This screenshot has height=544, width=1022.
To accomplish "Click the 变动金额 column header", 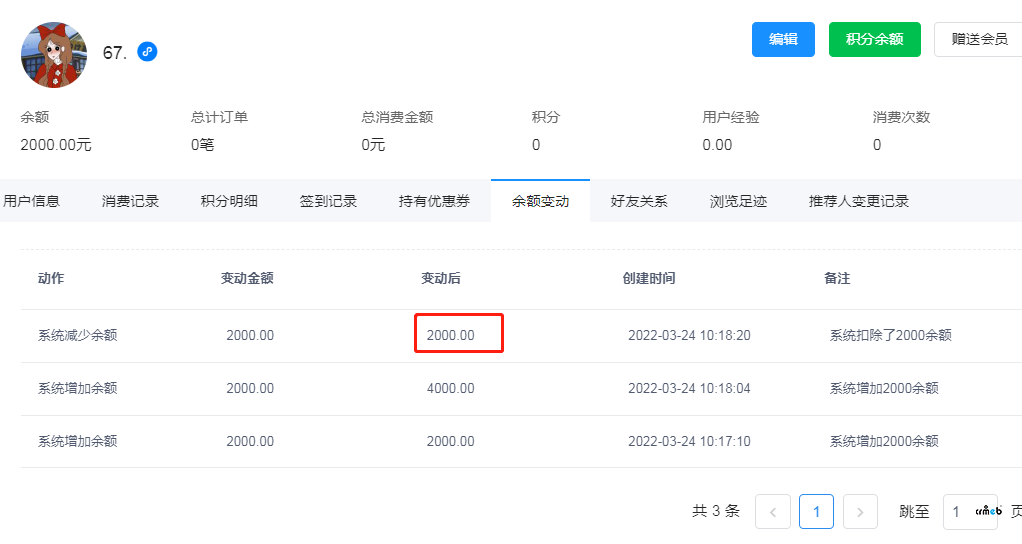I will 247,278.
